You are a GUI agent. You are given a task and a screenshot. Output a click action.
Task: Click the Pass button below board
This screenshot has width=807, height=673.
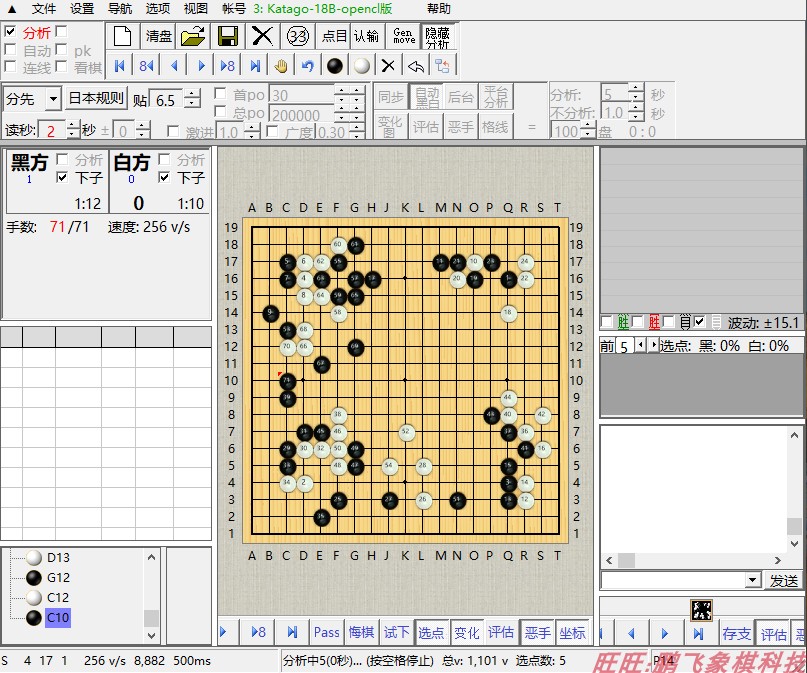[x=326, y=632]
